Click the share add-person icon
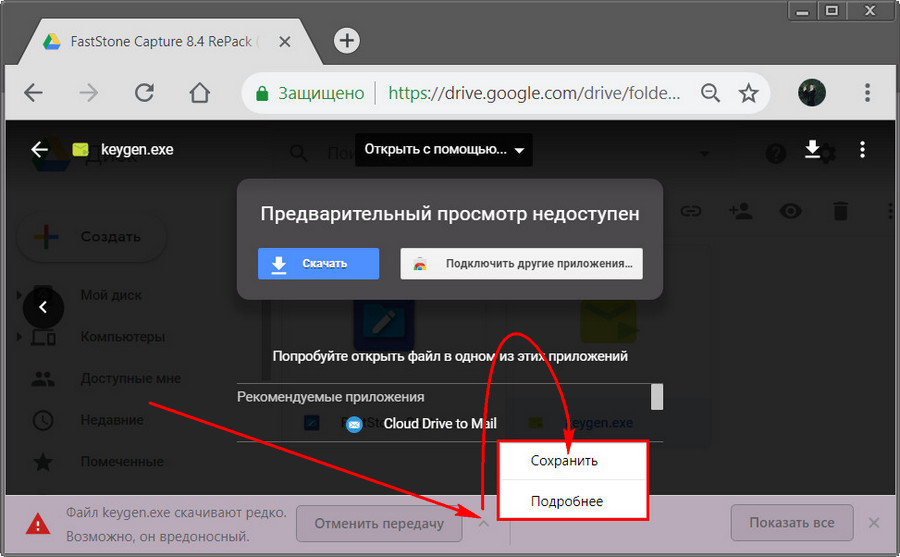900x557 pixels. 741,211
